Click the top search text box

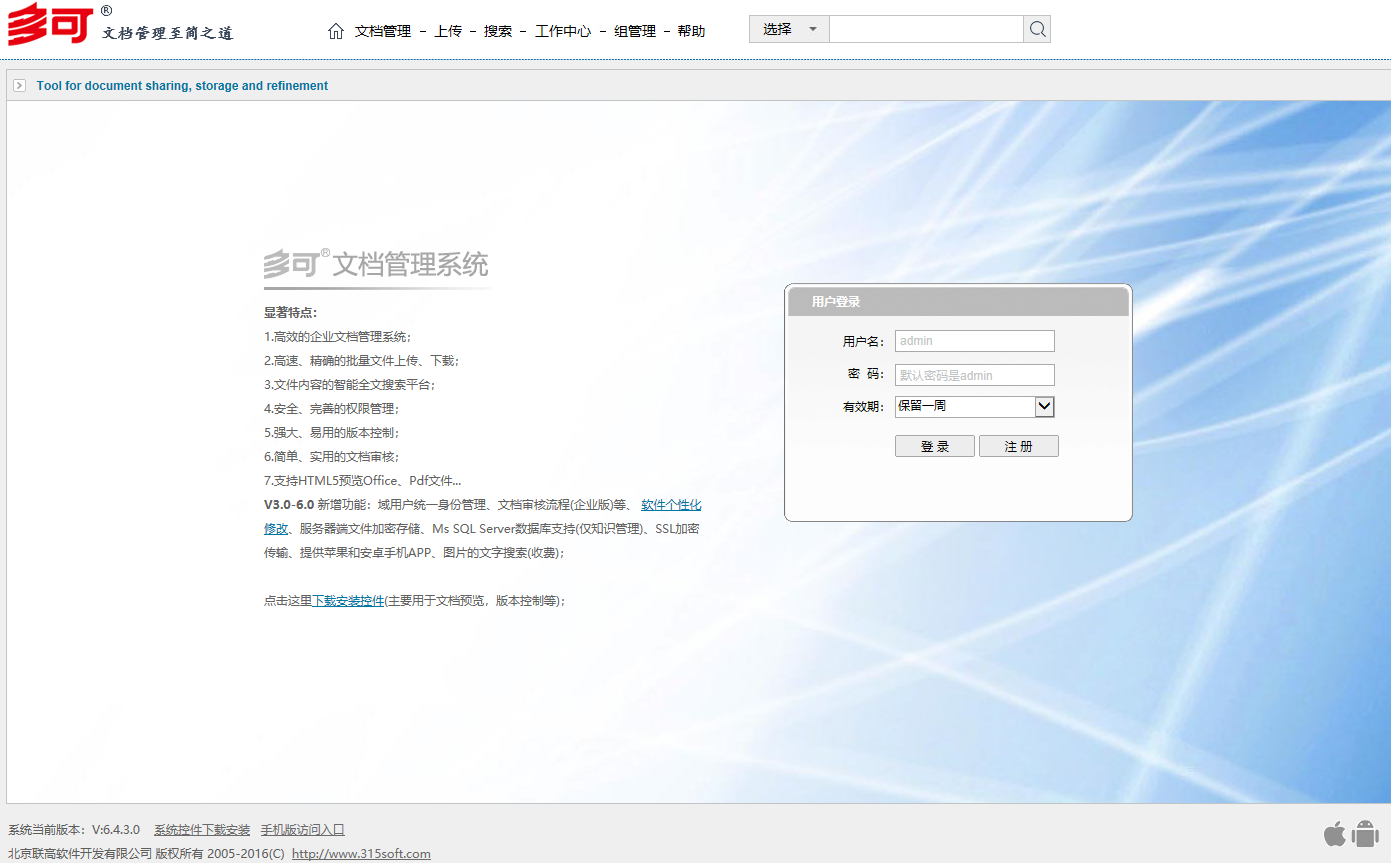[926, 29]
